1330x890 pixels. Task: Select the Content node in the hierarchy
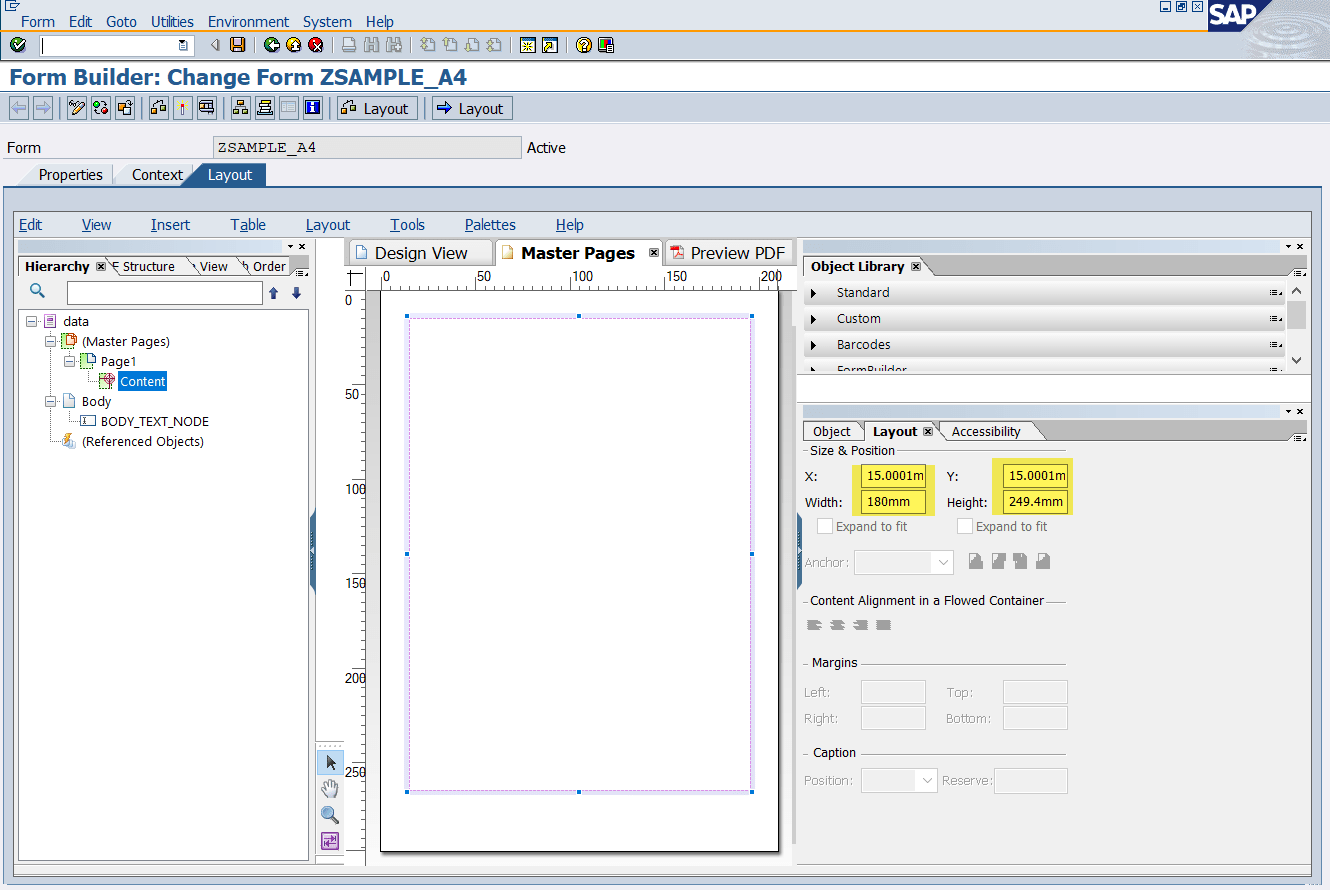(142, 381)
